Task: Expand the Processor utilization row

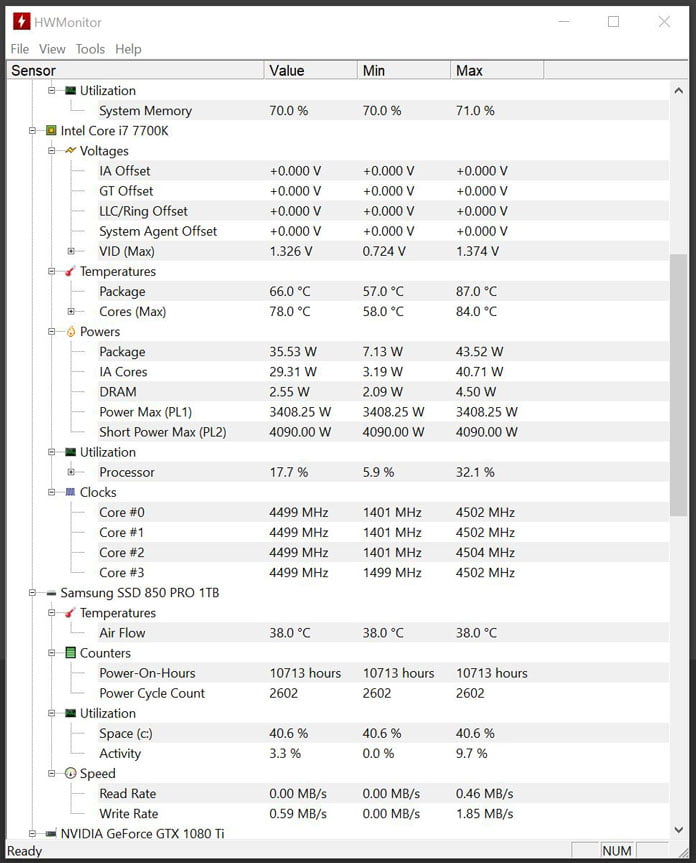Action: 71,472
